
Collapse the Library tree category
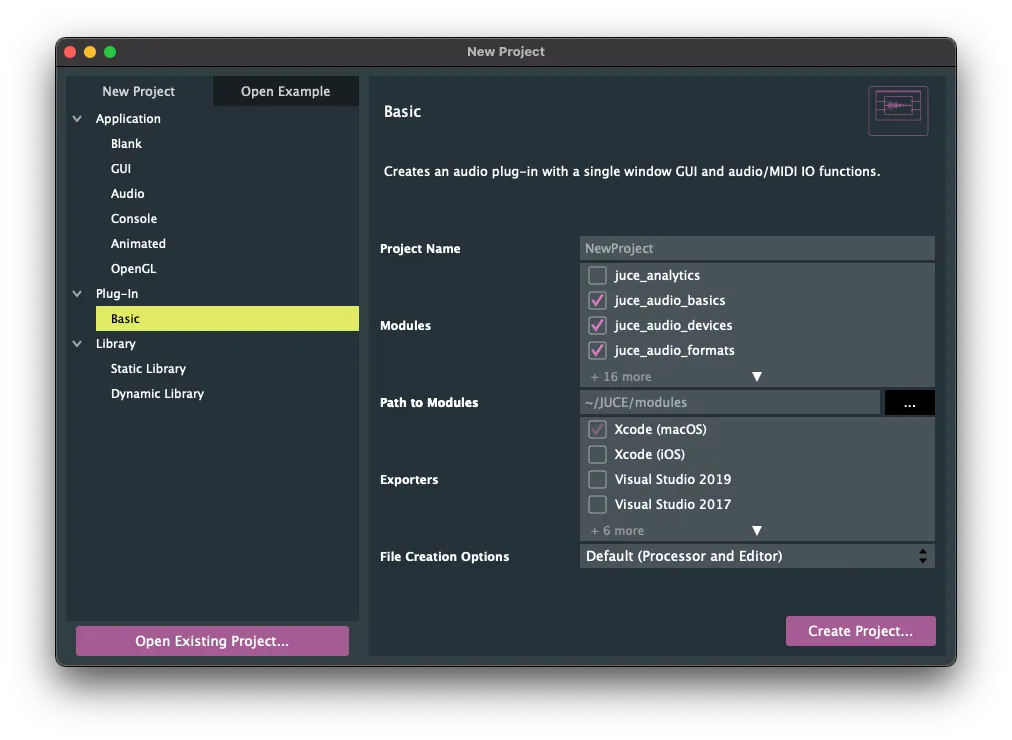pos(77,344)
